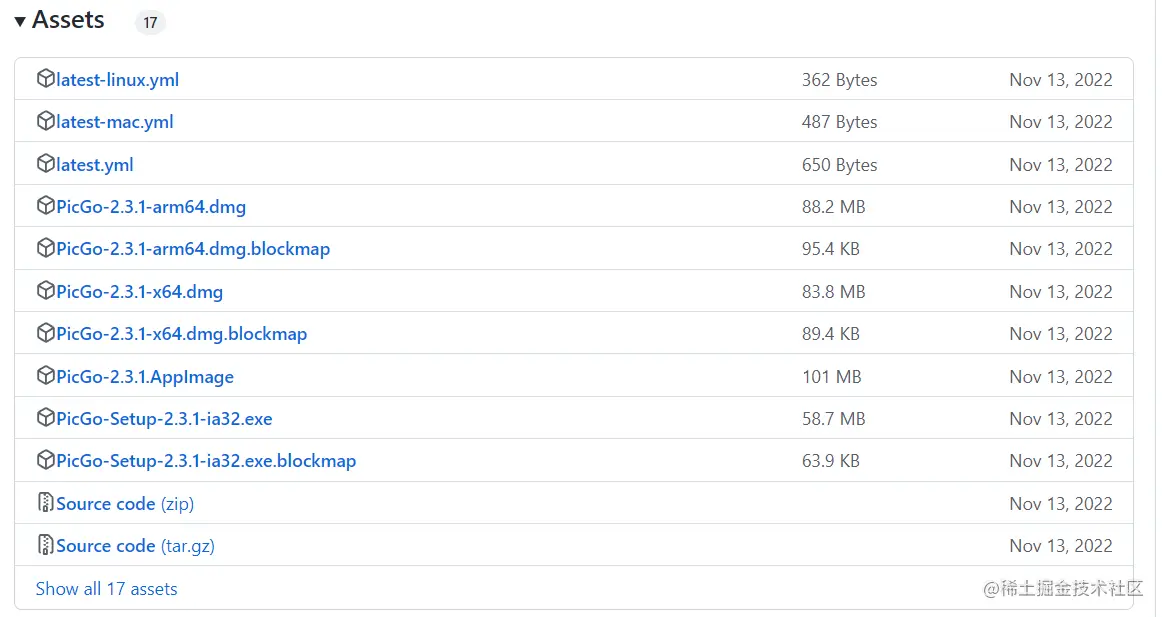Click zip file icon beside Source code (zip)
The height and width of the screenshot is (617, 1162).
point(46,503)
